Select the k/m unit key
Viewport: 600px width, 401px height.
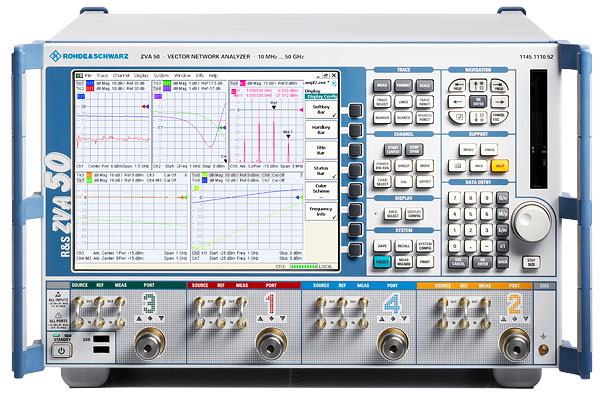tap(502, 230)
